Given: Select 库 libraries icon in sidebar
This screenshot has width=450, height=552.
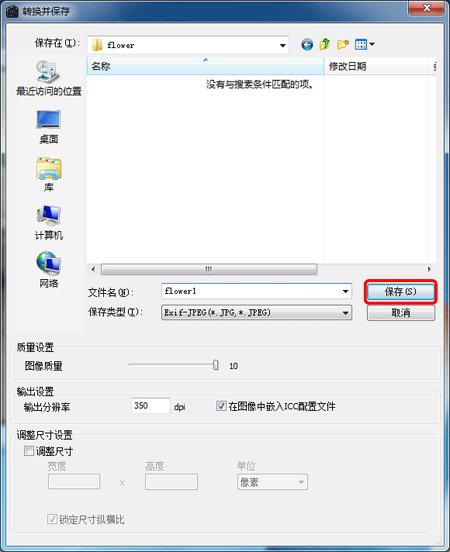Looking at the screenshot, I should [x=49, y=175].
